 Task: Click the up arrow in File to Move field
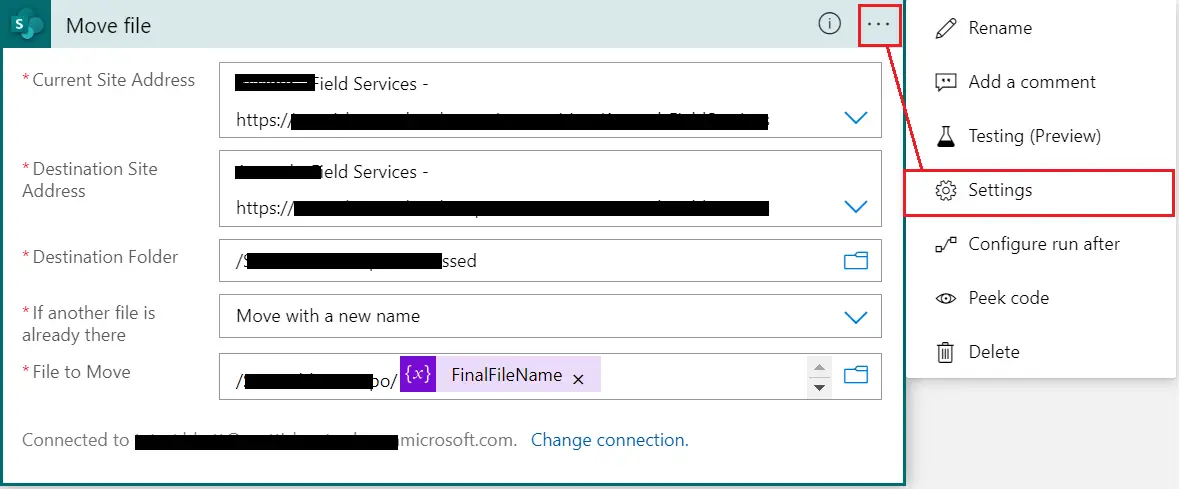(819, 367)
